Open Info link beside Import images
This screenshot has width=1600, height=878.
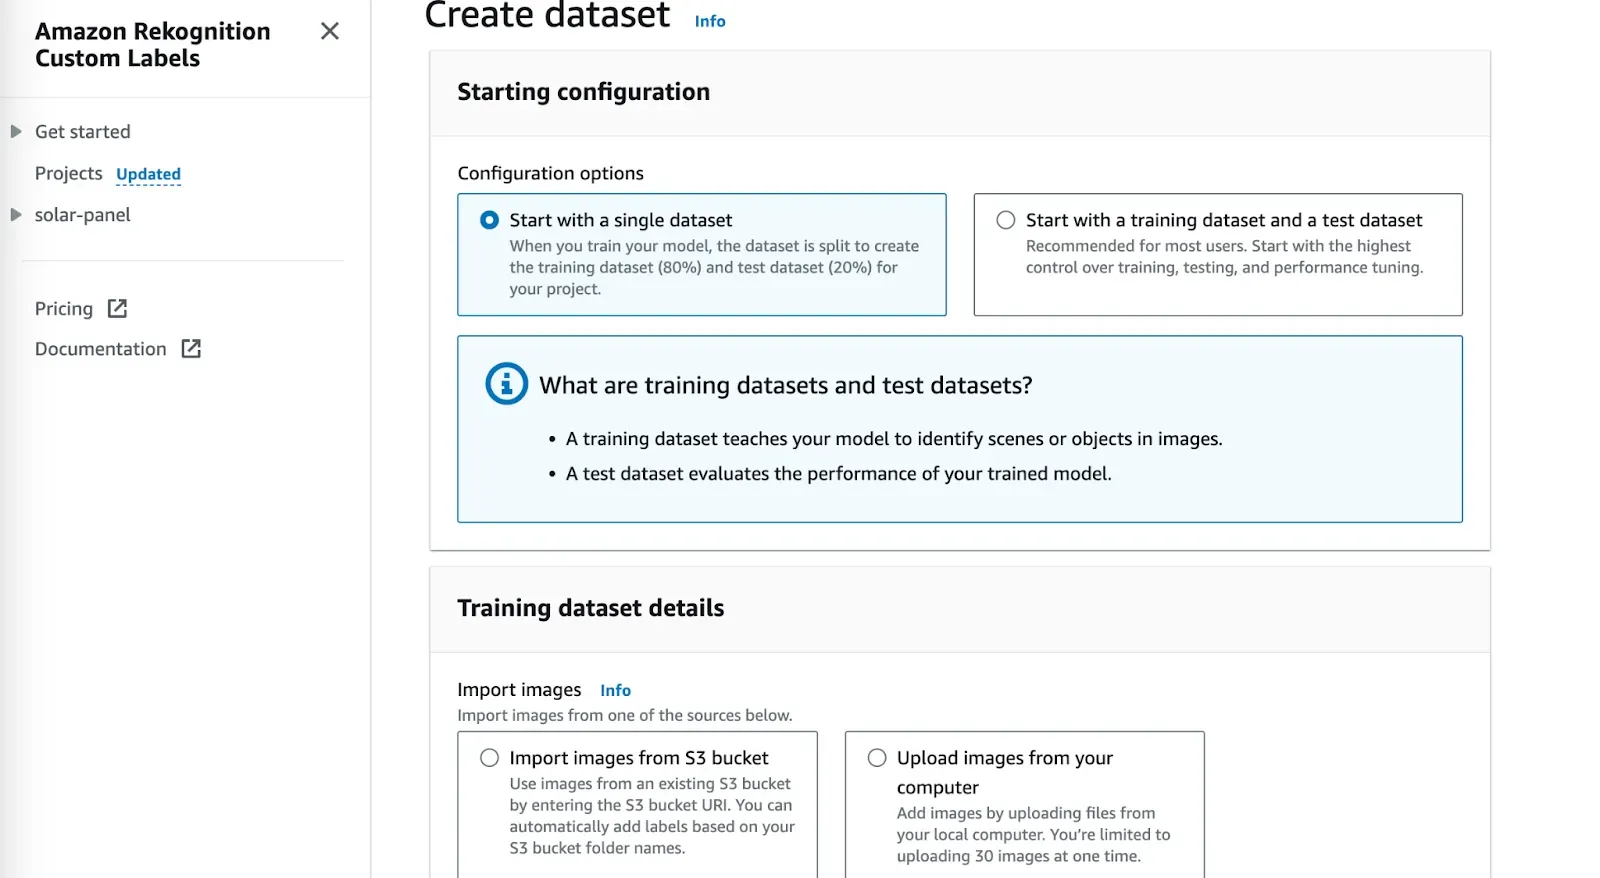pos(615,690)
